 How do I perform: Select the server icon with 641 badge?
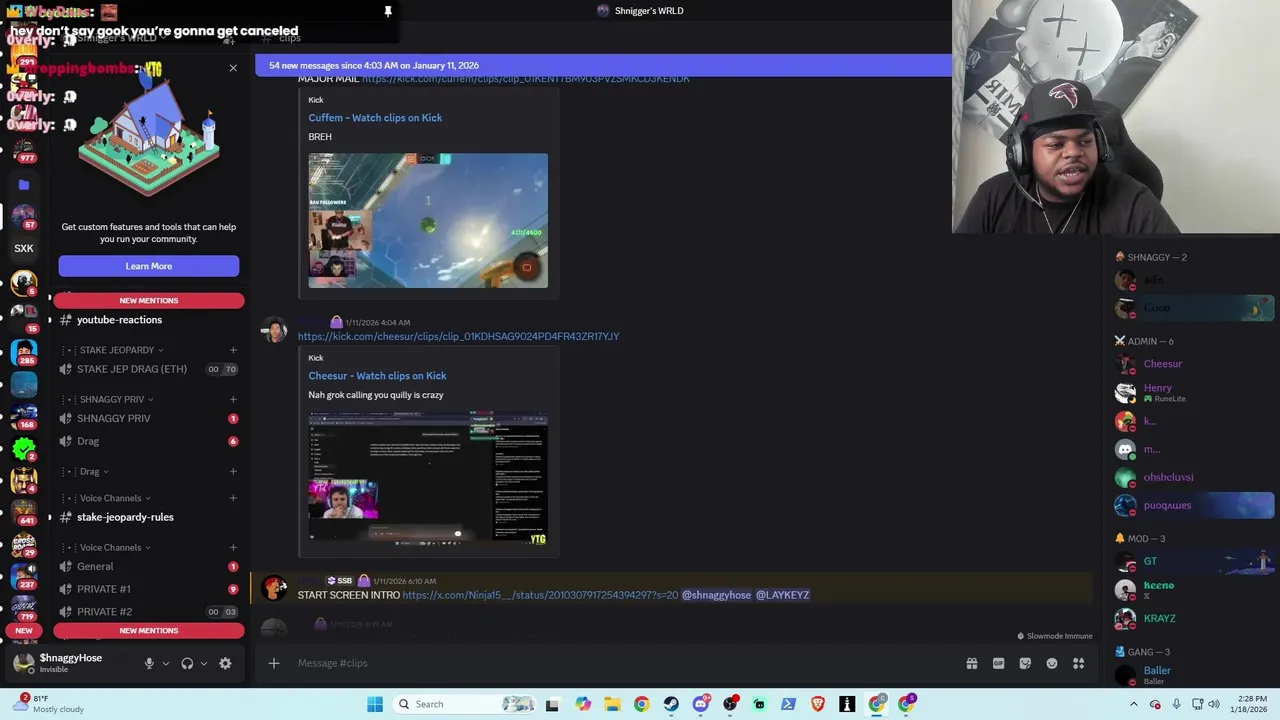[24, 513]
